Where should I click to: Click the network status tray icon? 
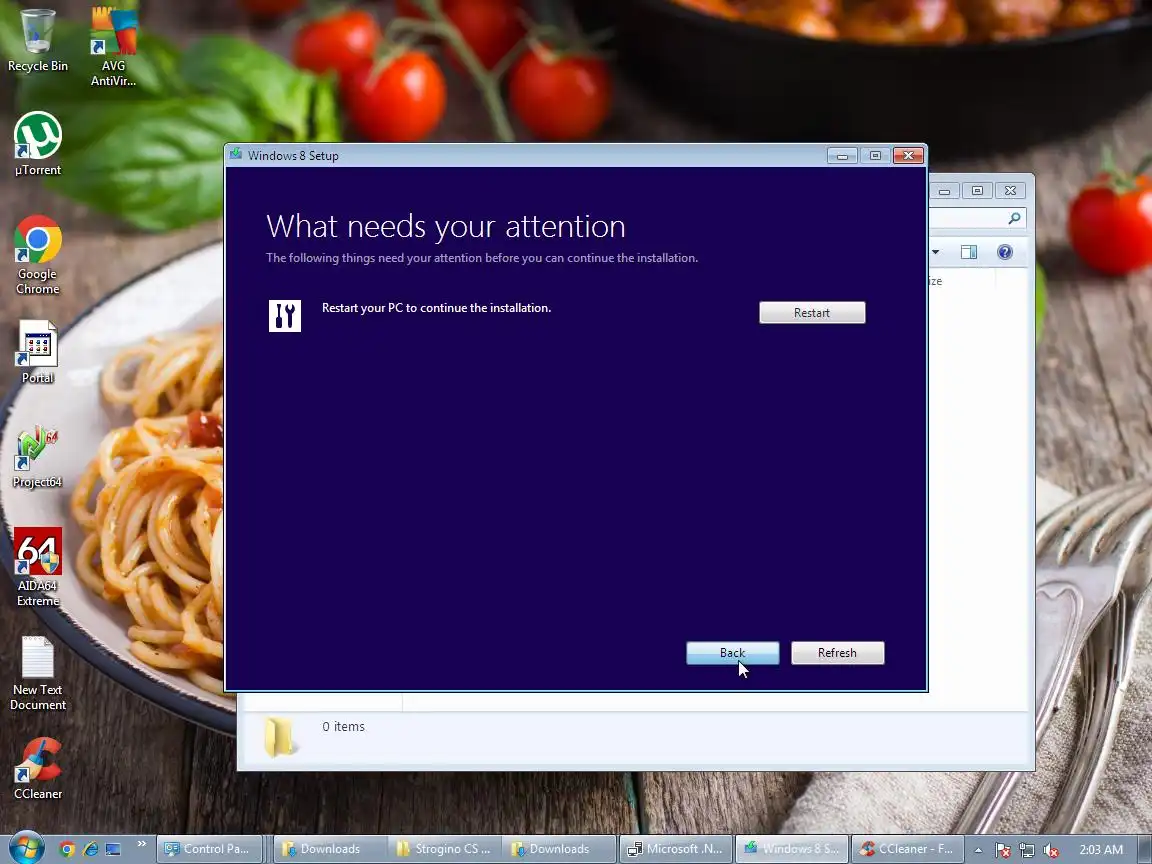1027,850
